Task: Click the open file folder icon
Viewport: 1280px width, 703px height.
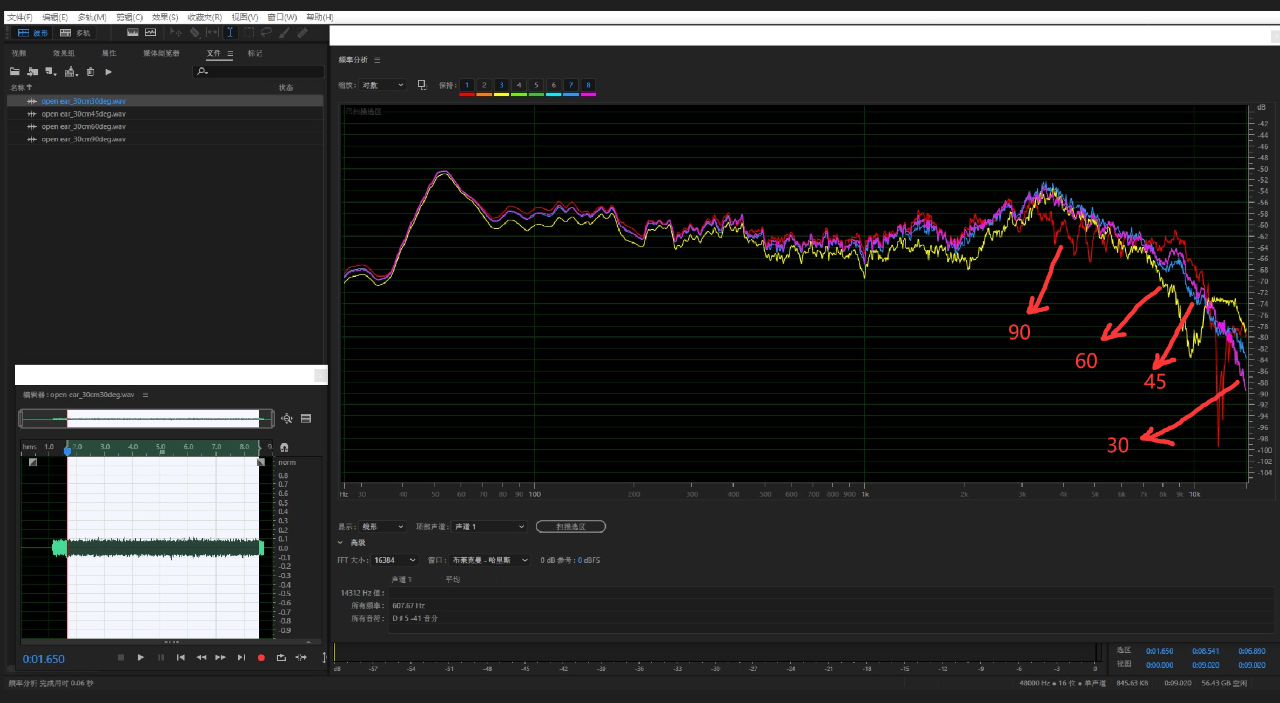Action: tap(14, 72)
